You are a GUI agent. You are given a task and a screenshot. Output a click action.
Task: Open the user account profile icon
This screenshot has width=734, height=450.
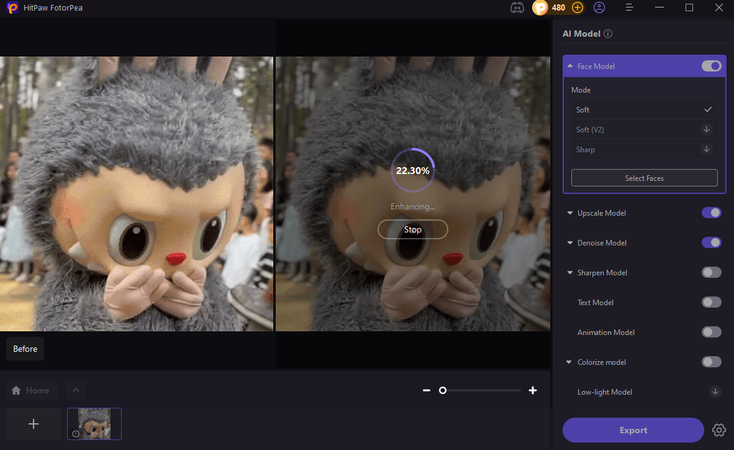pyautogui.click(x=599, y=7)
